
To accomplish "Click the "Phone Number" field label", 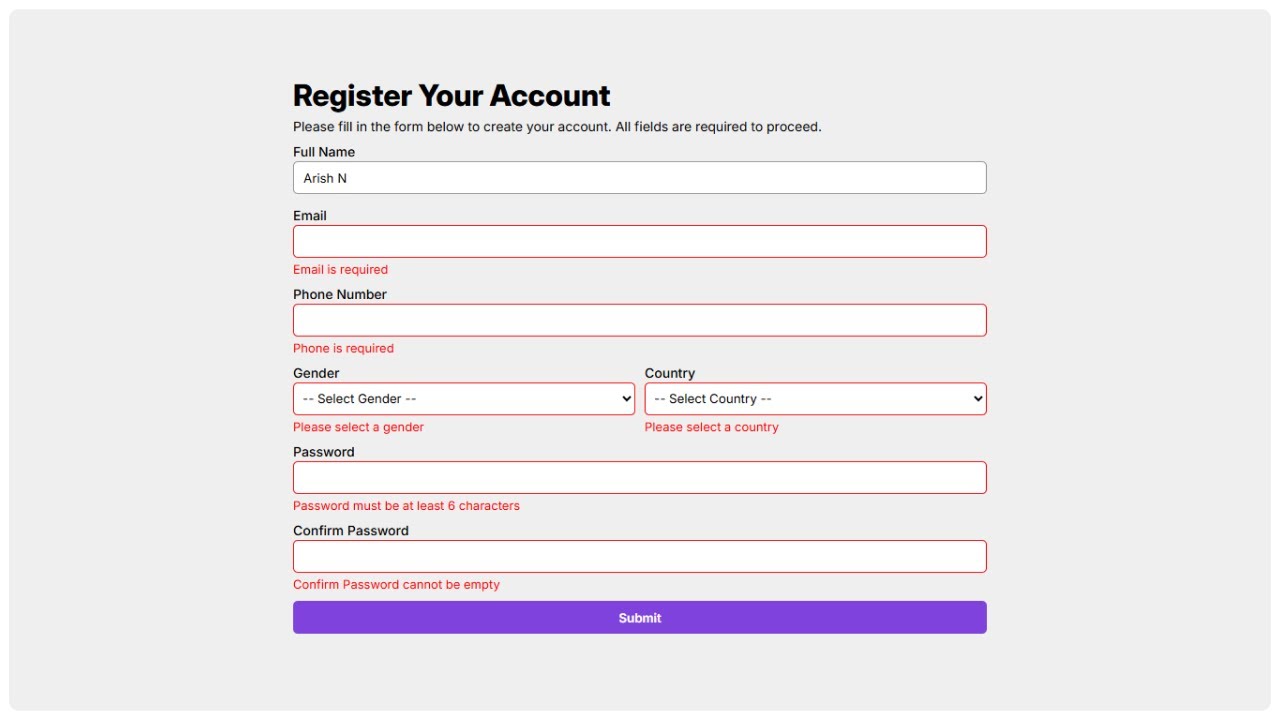I will click(340, 295).
